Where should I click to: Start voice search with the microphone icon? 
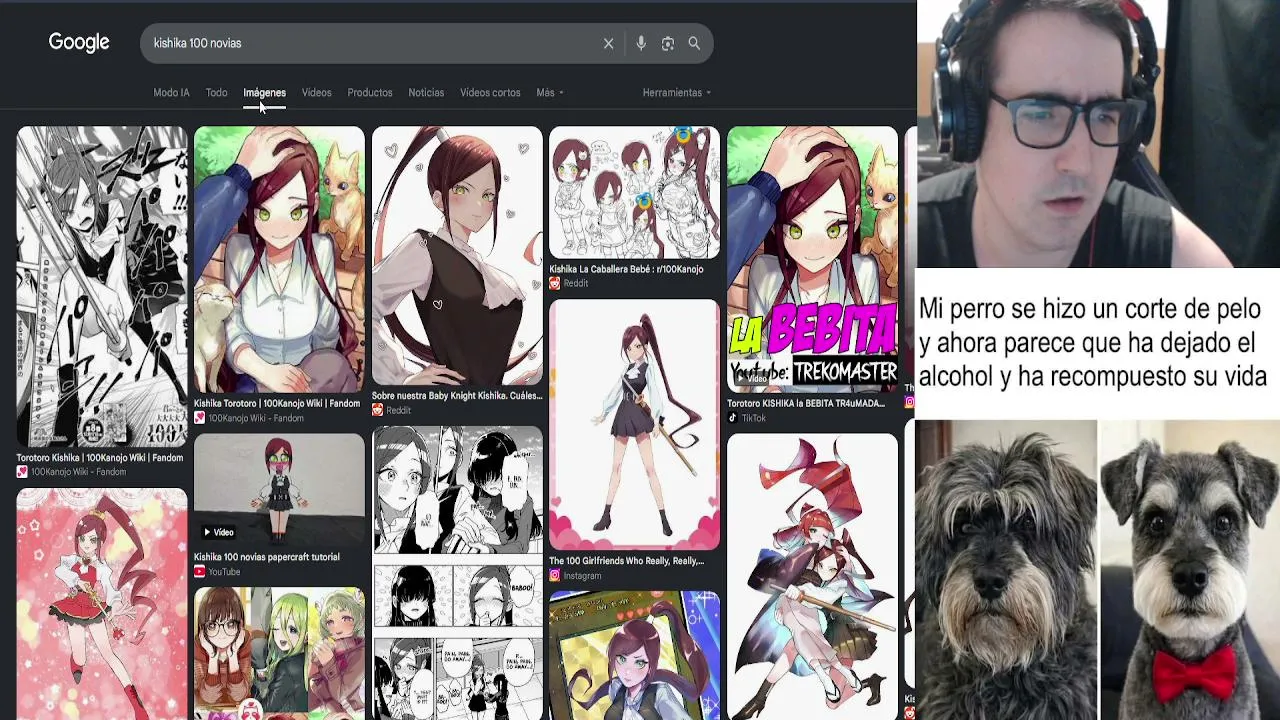coord(641,43)
